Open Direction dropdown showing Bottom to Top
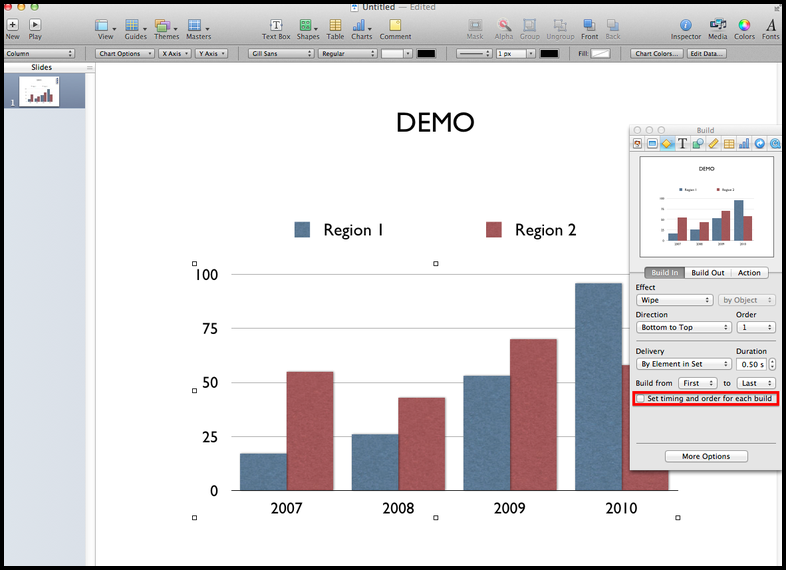Screen dimensions: 786x570 coord(683,327)
